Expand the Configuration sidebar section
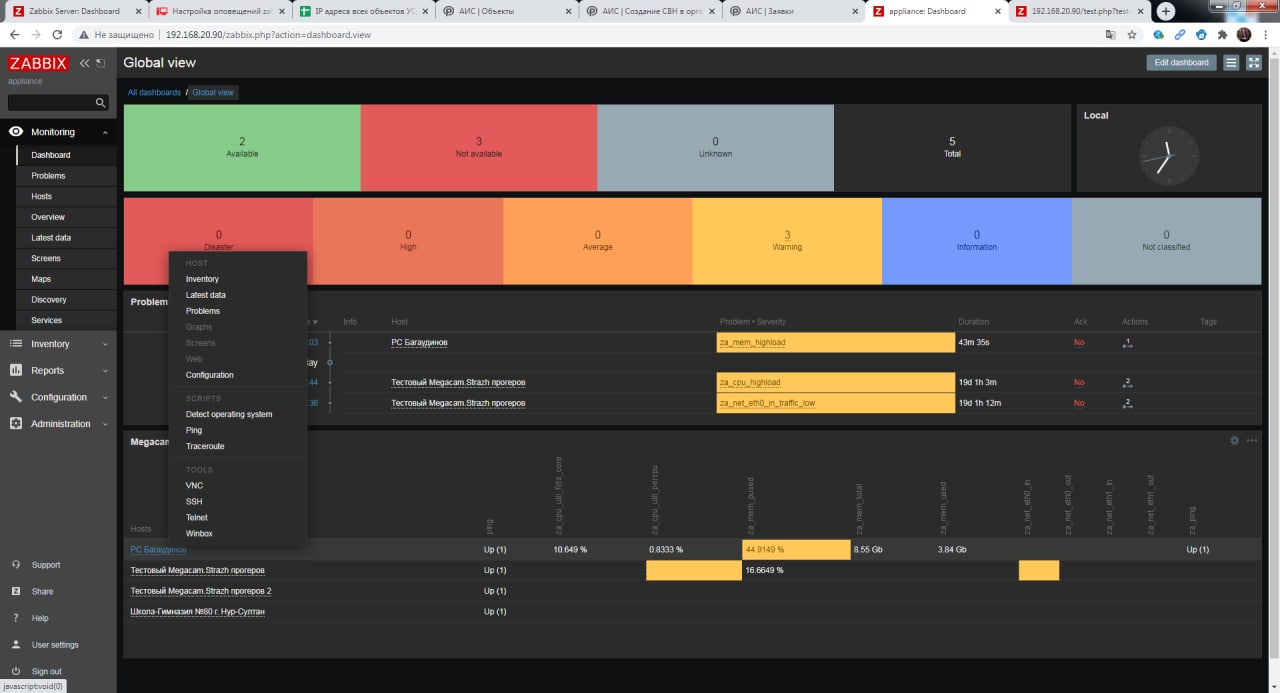The width and height of the screenshot is (1280, 693). (x=58, y=397)
